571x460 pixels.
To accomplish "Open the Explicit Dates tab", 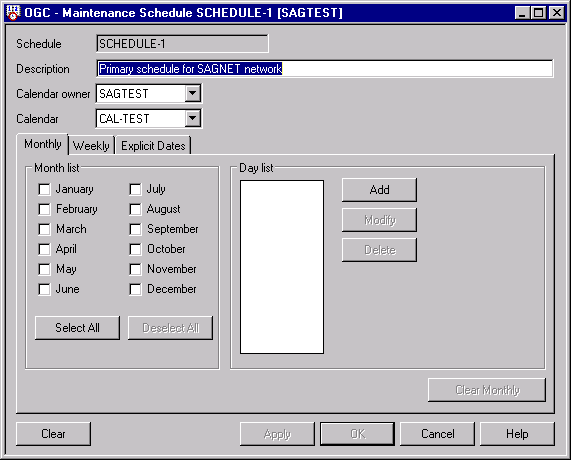I will [x=153, y=146].
